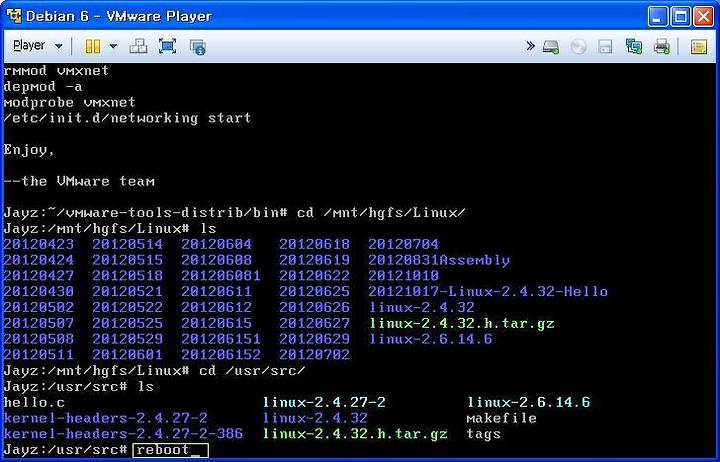This screenshot has height=462, width=720.
Task: Click the floppy drive device icon
Action: pos(605,46)
